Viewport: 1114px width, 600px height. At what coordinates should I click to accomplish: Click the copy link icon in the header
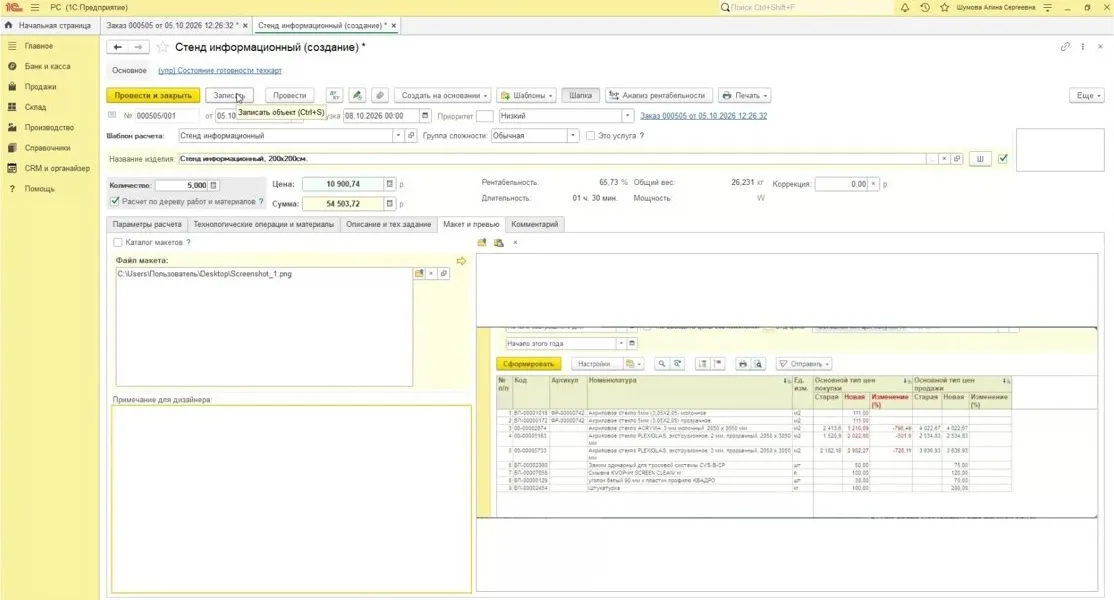(1065, 47)
